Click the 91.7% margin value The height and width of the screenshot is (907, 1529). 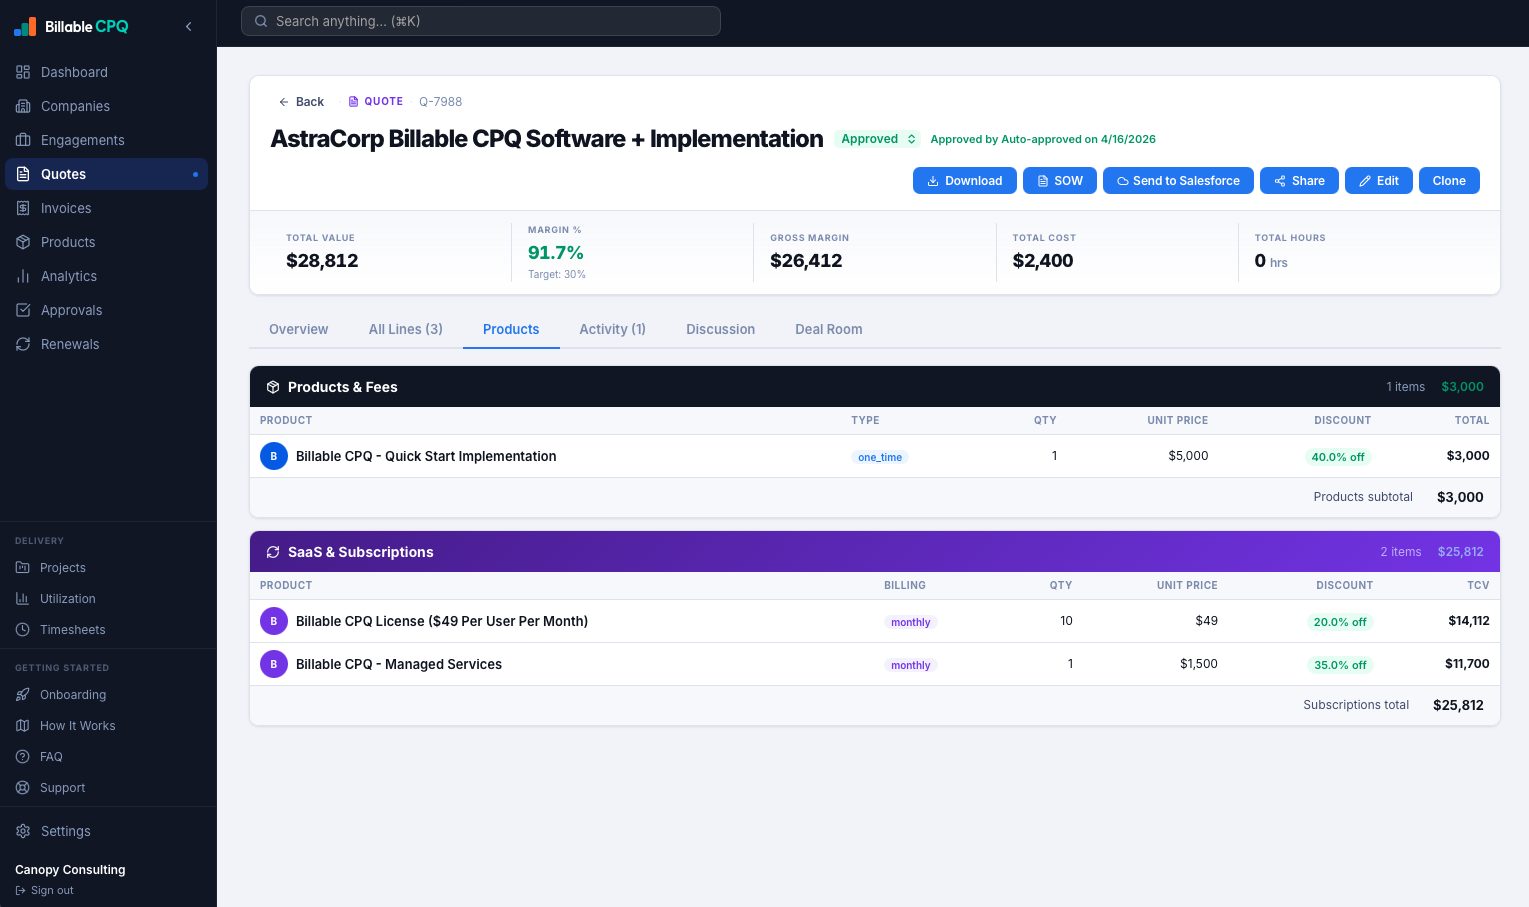tap(556, 253)
